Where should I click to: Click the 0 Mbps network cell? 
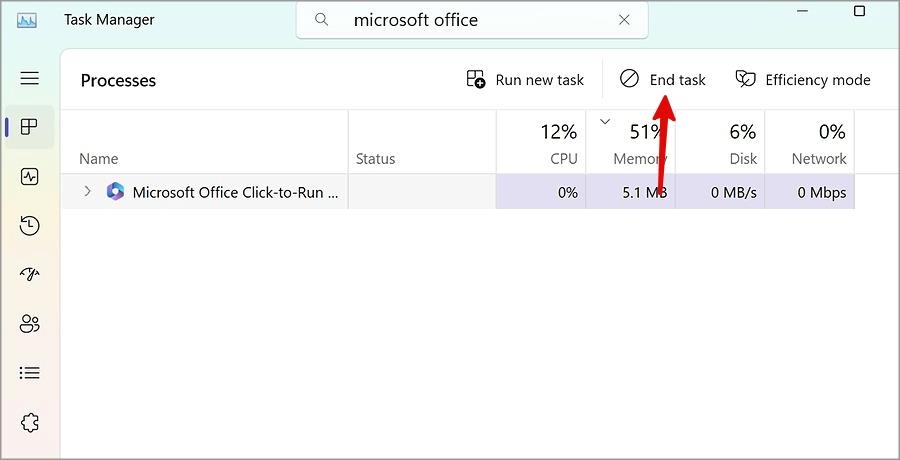click(x=810, y=192)
